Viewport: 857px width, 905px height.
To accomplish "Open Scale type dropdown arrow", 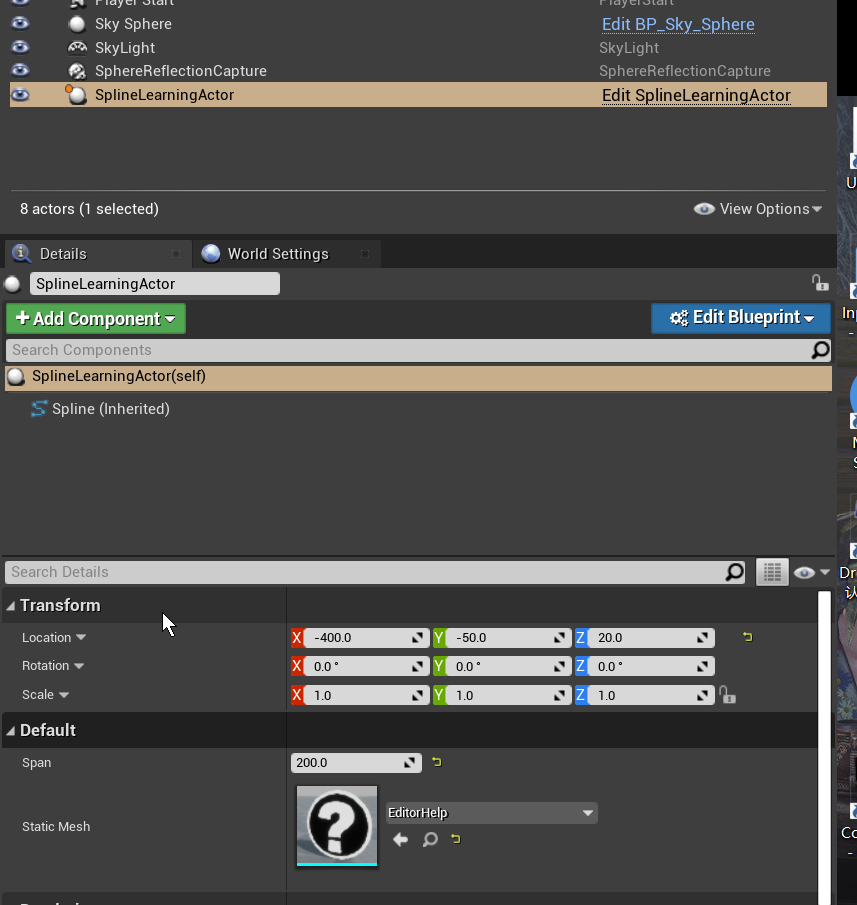I will pos(63,694).
